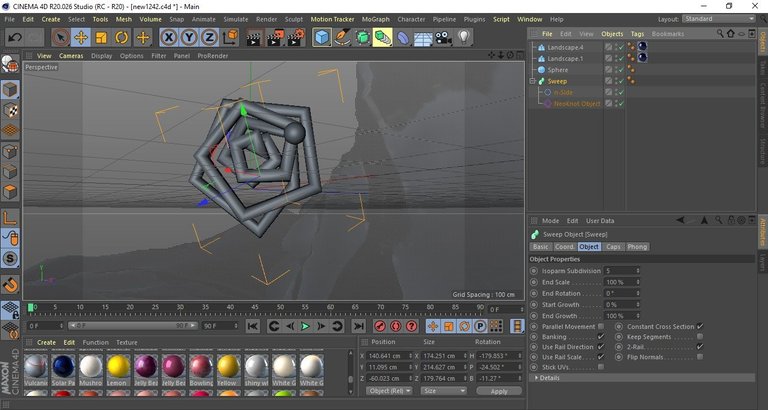Activate the Scale tool
This screenshot has height=410, width=768.
click(x=101, y=37)
